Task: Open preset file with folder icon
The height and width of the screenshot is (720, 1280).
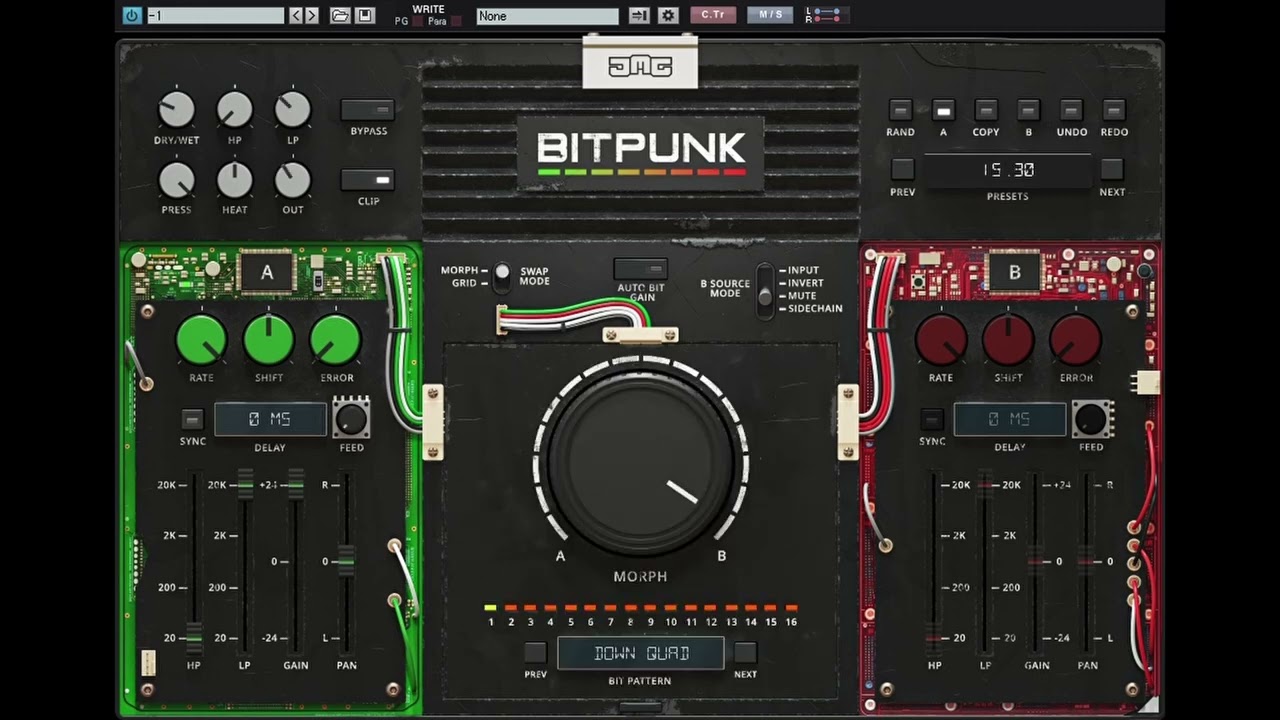Action: point(340,15)
